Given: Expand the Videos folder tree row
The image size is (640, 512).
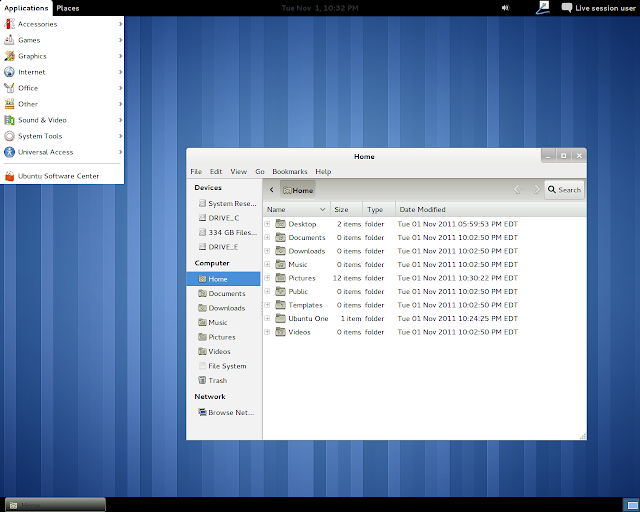Looking at the screenshot, I should click(x=267, y=332).
